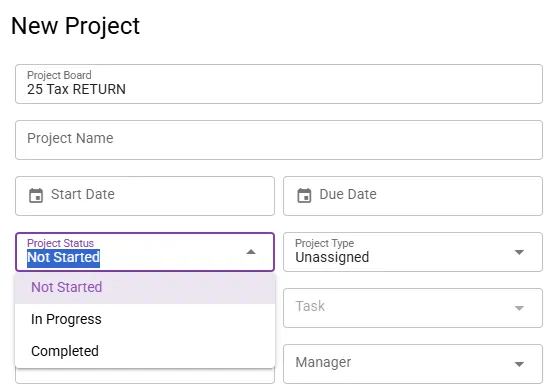553x392 pixels.
Task: Open the Manager dropdown field
Action: click(x=413, y=364)
